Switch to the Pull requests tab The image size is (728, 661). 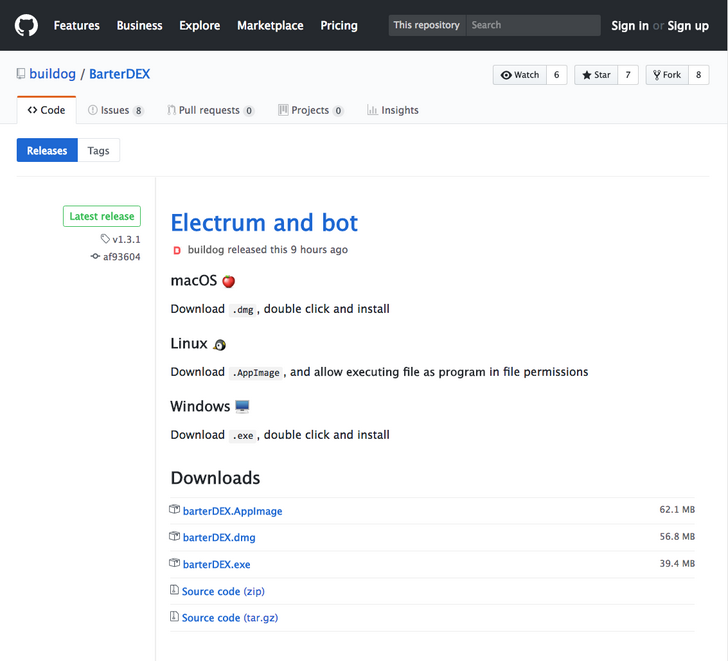[x=210, y=110]
